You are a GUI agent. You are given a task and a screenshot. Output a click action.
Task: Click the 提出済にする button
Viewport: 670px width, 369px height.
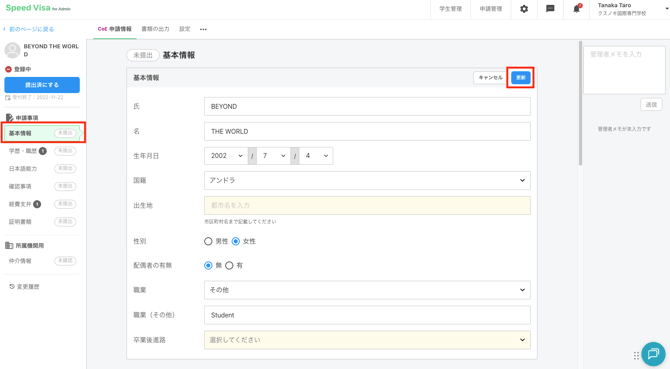tap(42, 85)
